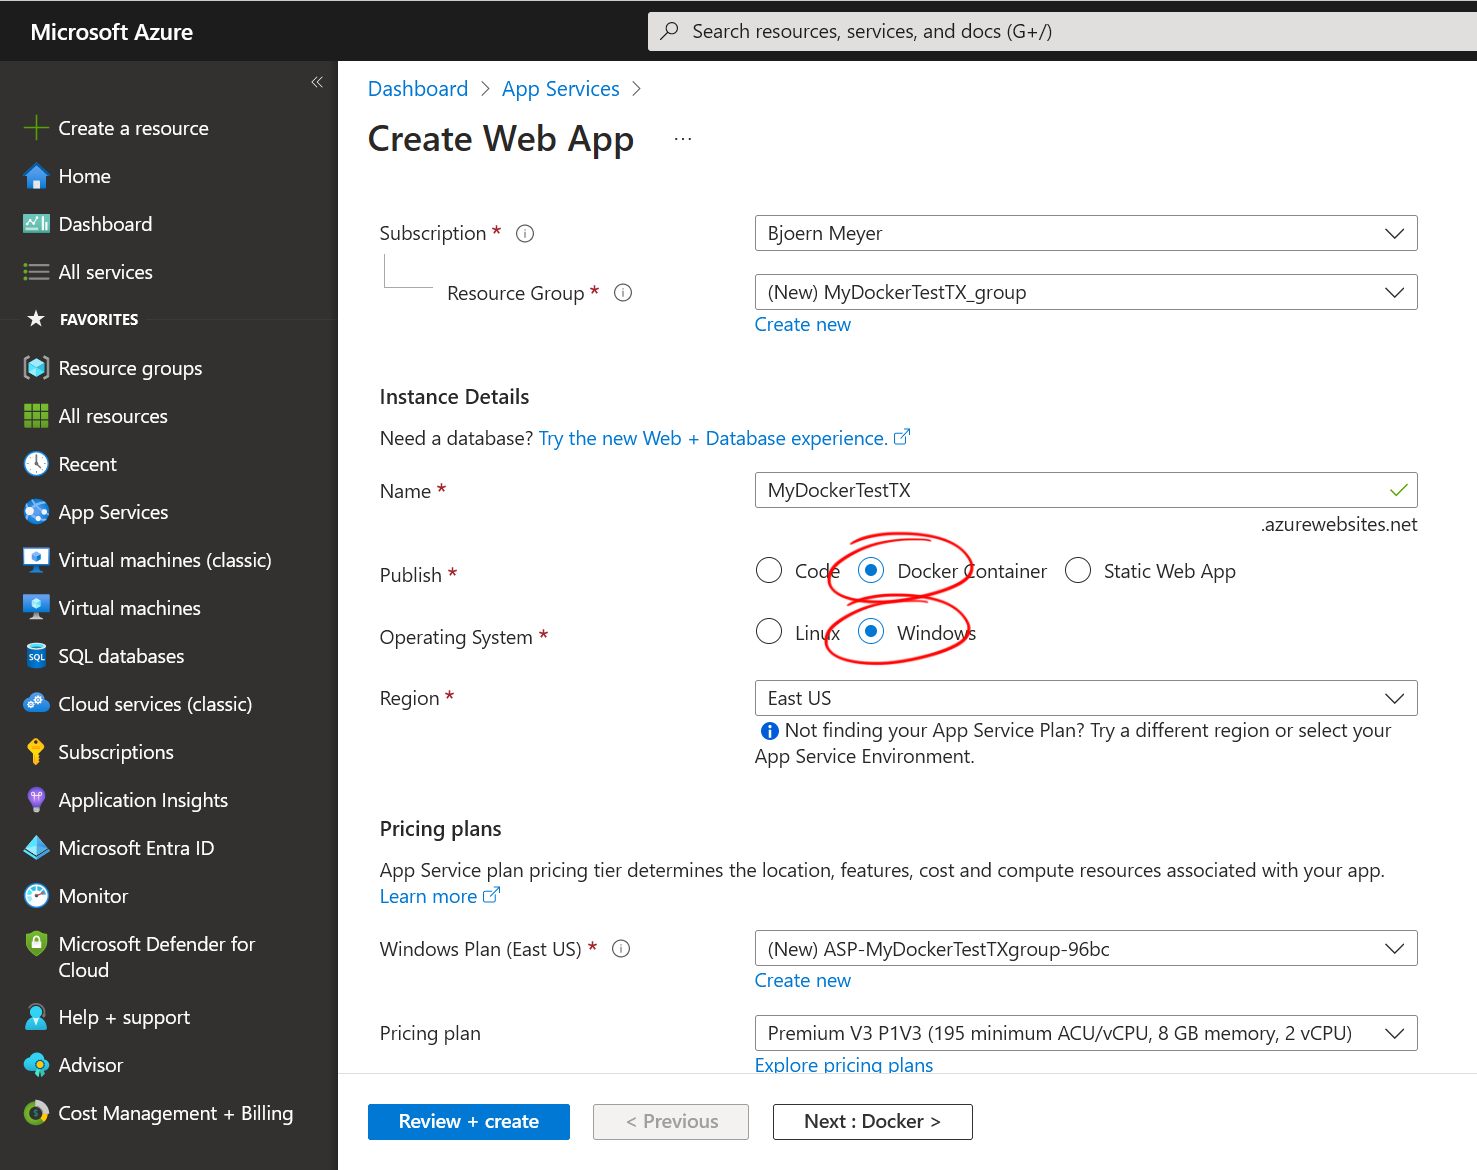Click the search resources, services, and docs box

click(x=1062, y=31)
